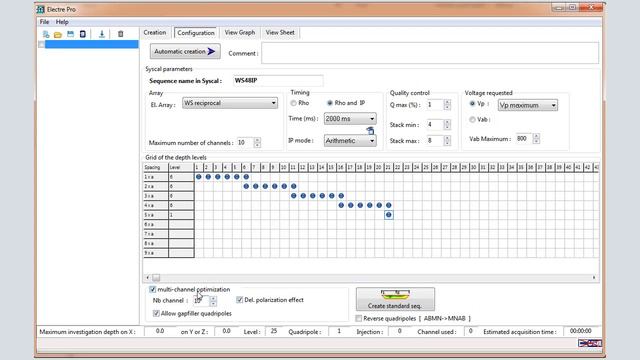Click the Estimated acquisition time value
Viewport: 640px width, 360px height.
pyautogui.click(x=580, y=331)
